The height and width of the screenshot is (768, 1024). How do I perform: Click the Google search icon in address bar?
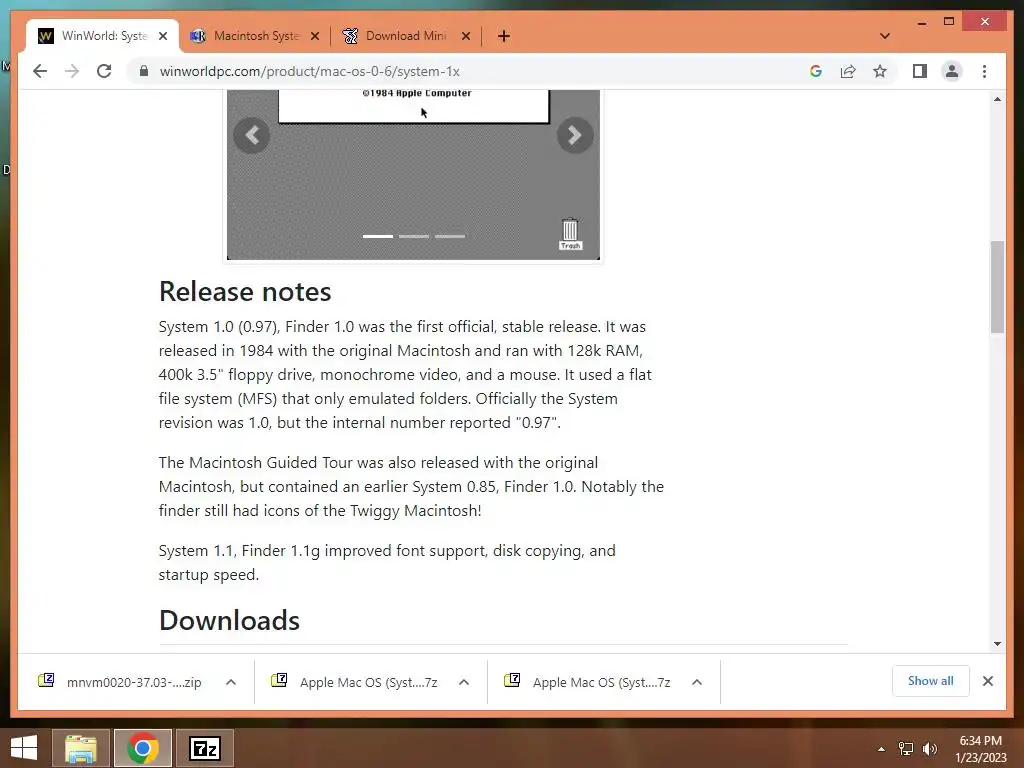(x=816, y=71)
